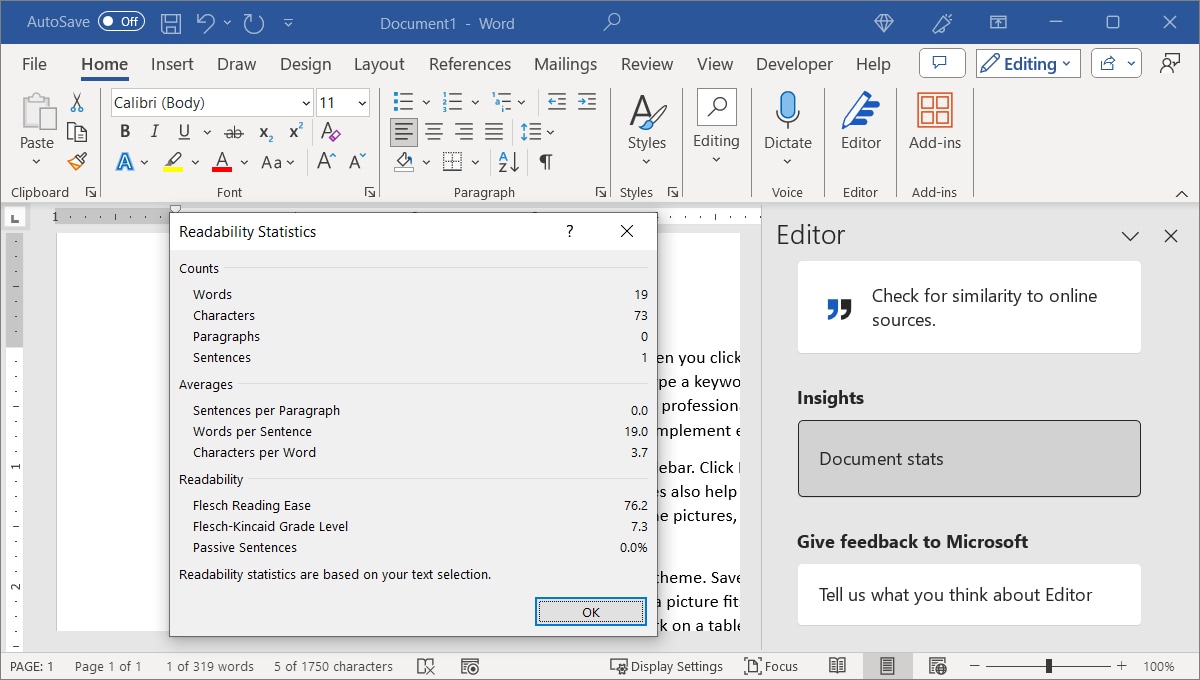
Task: Open the Review ribbon tab
Action: pos(646,63)
